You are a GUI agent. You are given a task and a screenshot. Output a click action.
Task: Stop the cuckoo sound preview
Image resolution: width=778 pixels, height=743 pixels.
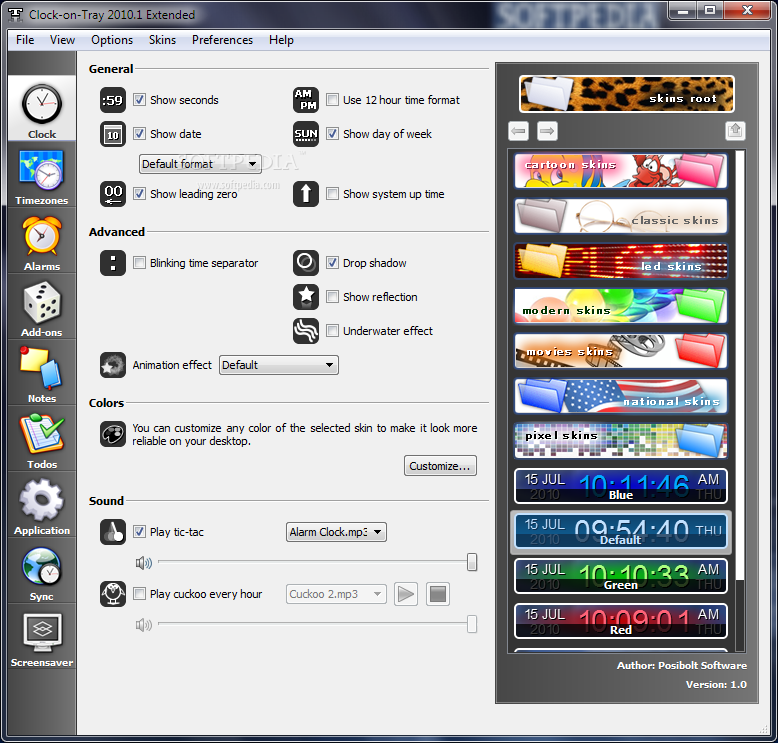point(438,594)
